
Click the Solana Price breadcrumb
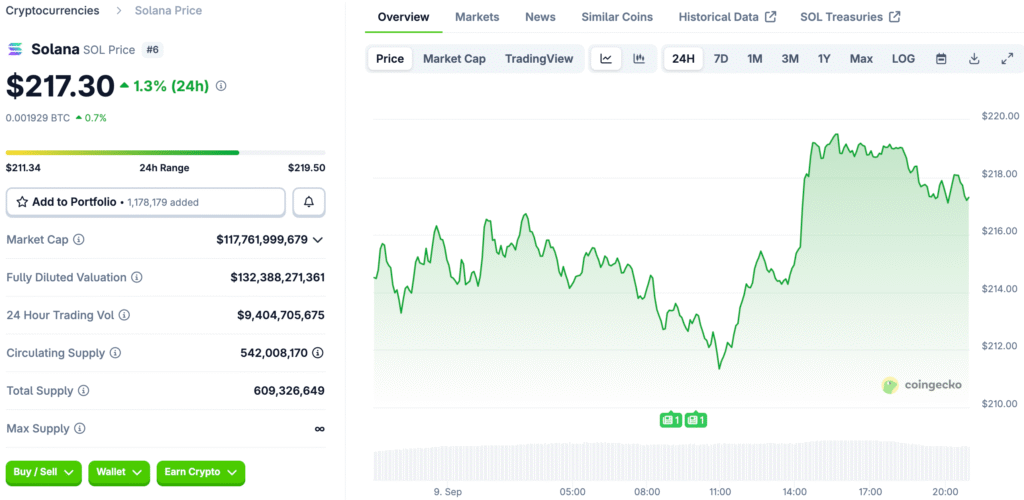[168, 10]
